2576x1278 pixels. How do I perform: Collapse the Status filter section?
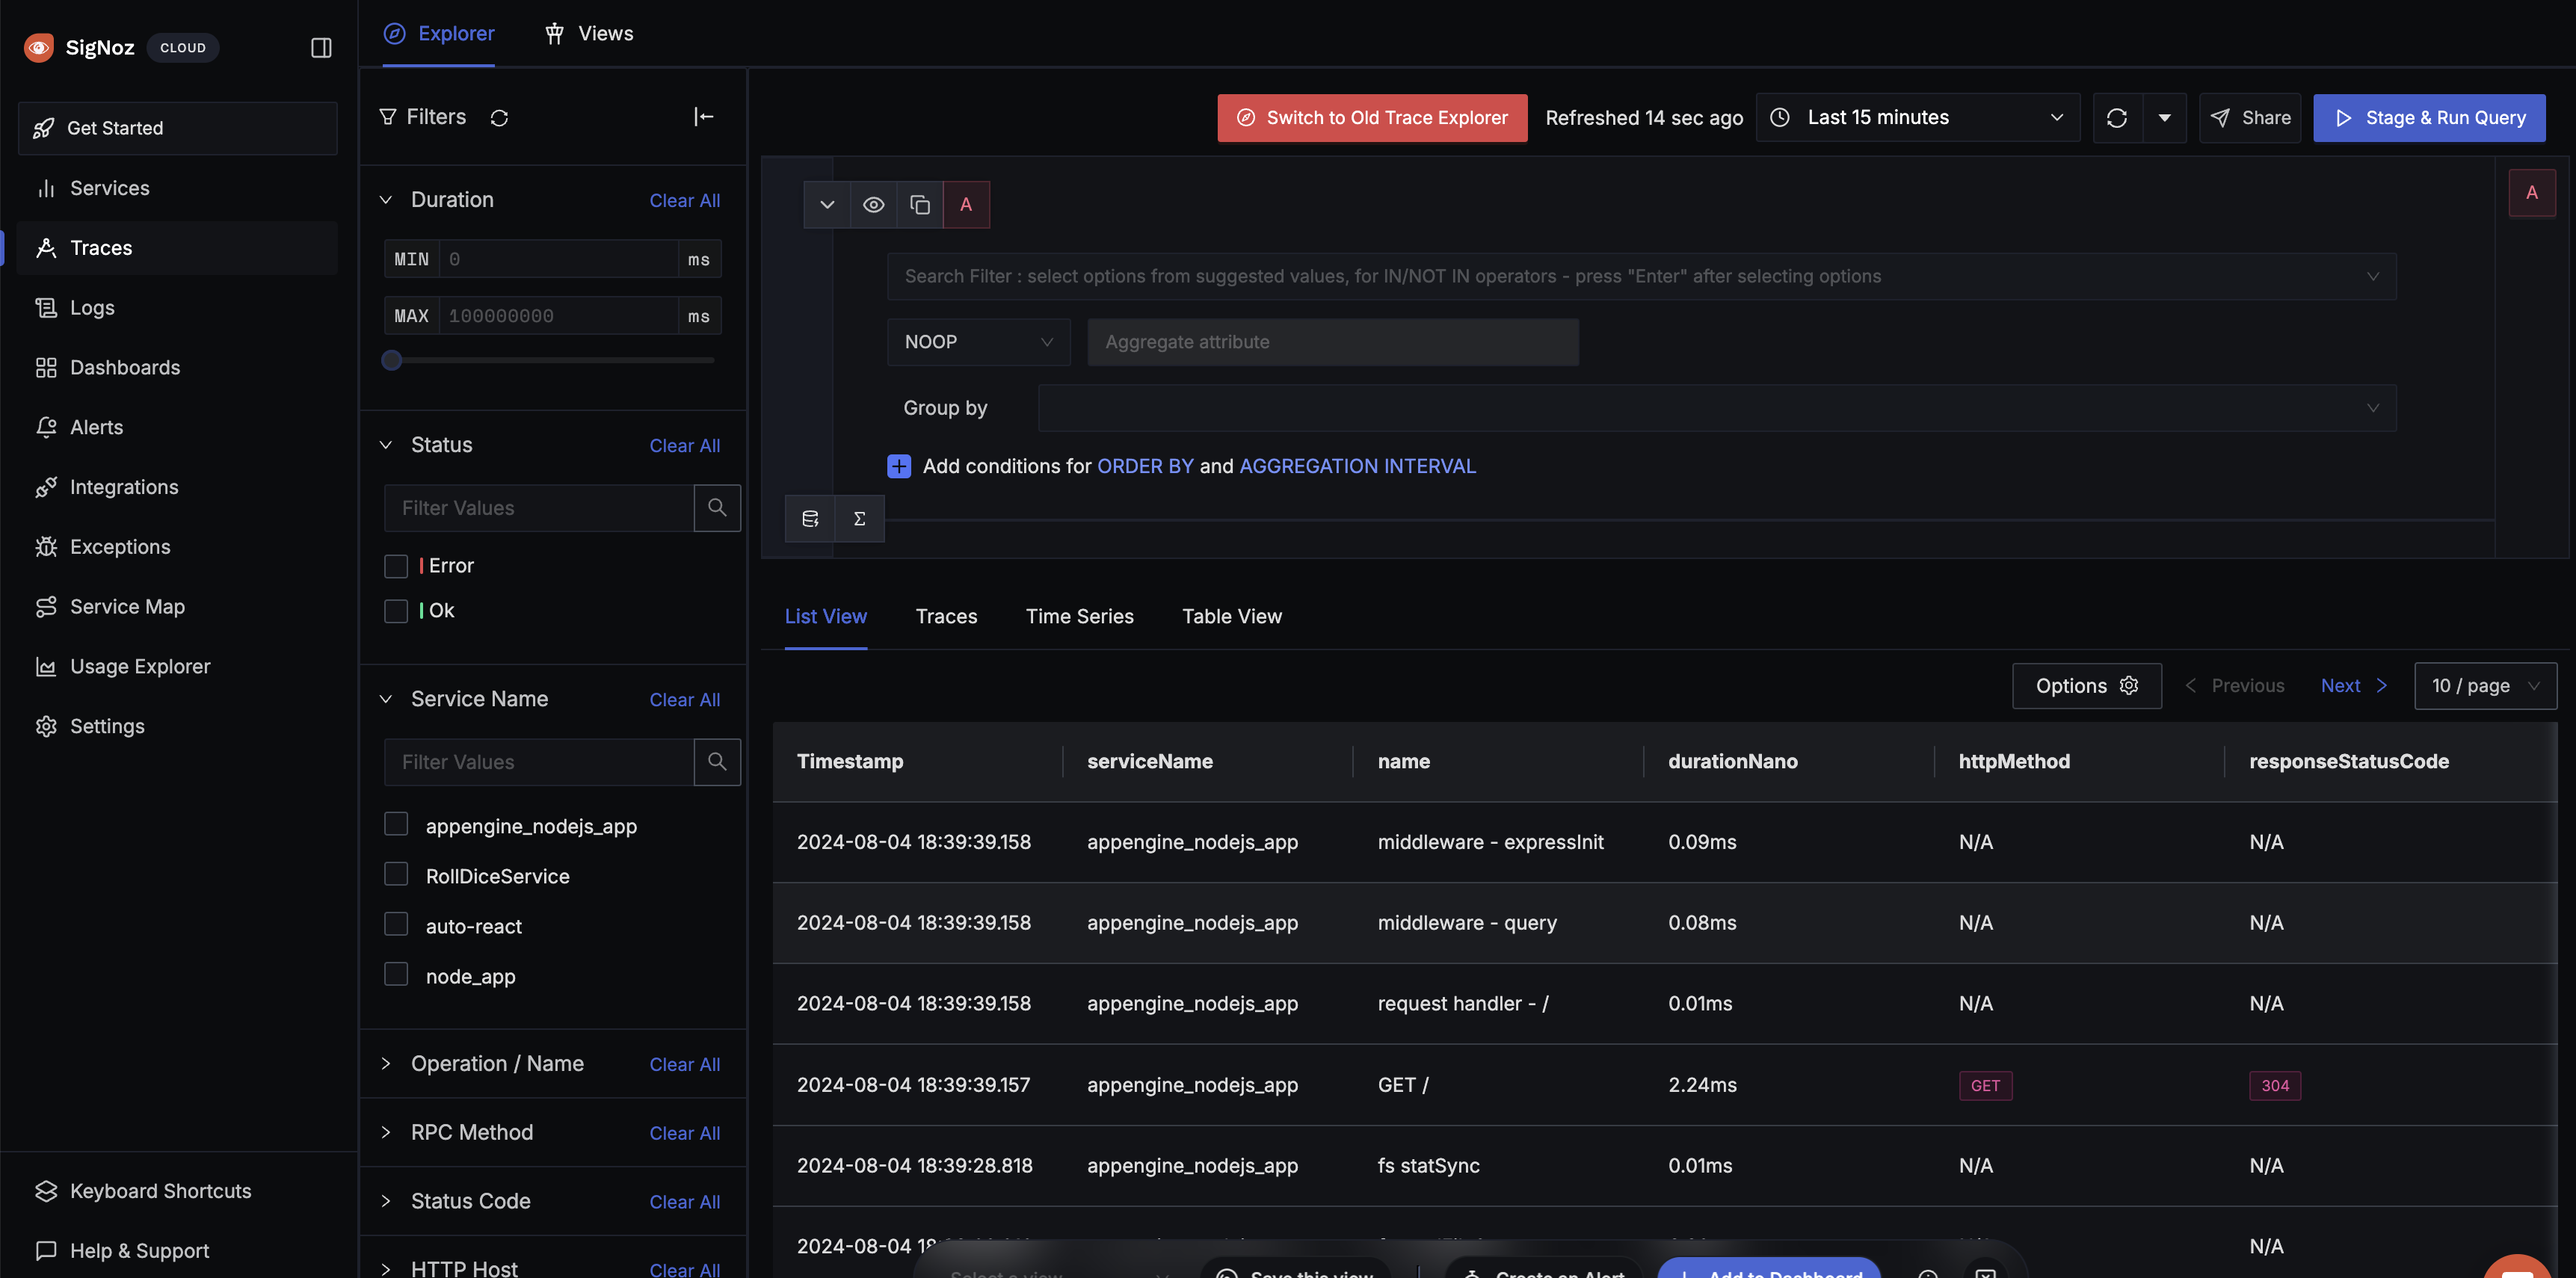[386, 445]
